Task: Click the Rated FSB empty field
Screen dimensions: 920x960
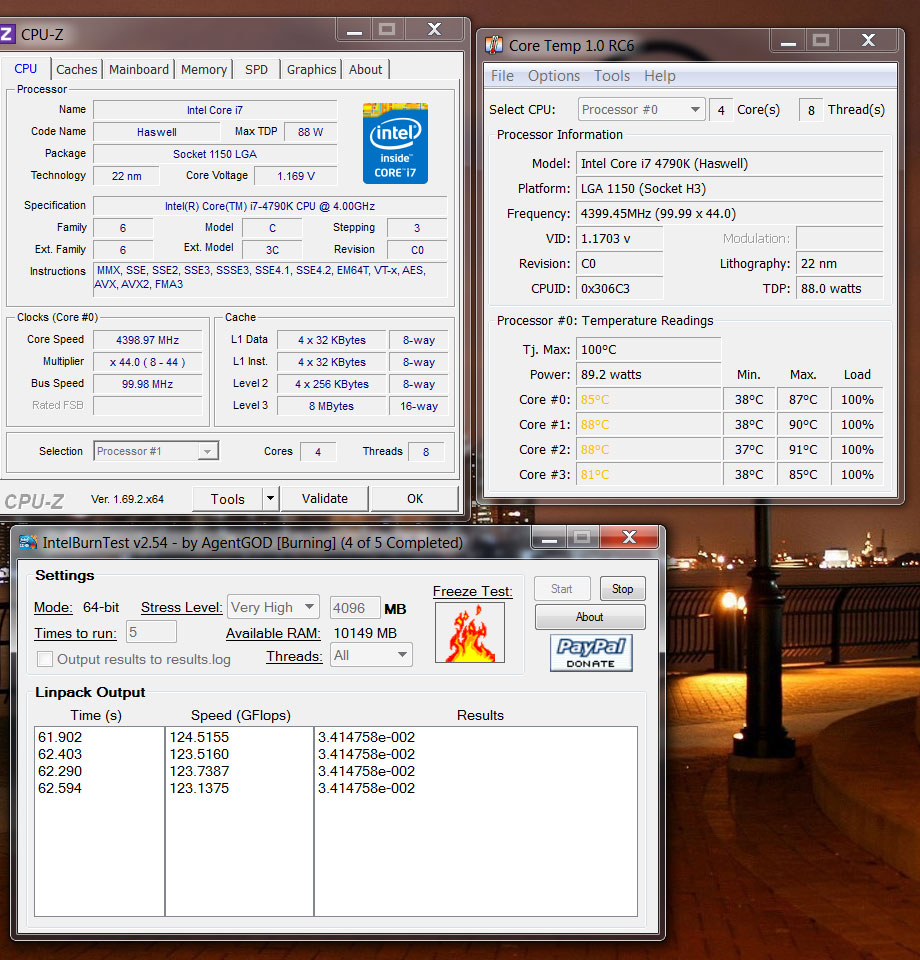Action: click(x=148, y=405)
